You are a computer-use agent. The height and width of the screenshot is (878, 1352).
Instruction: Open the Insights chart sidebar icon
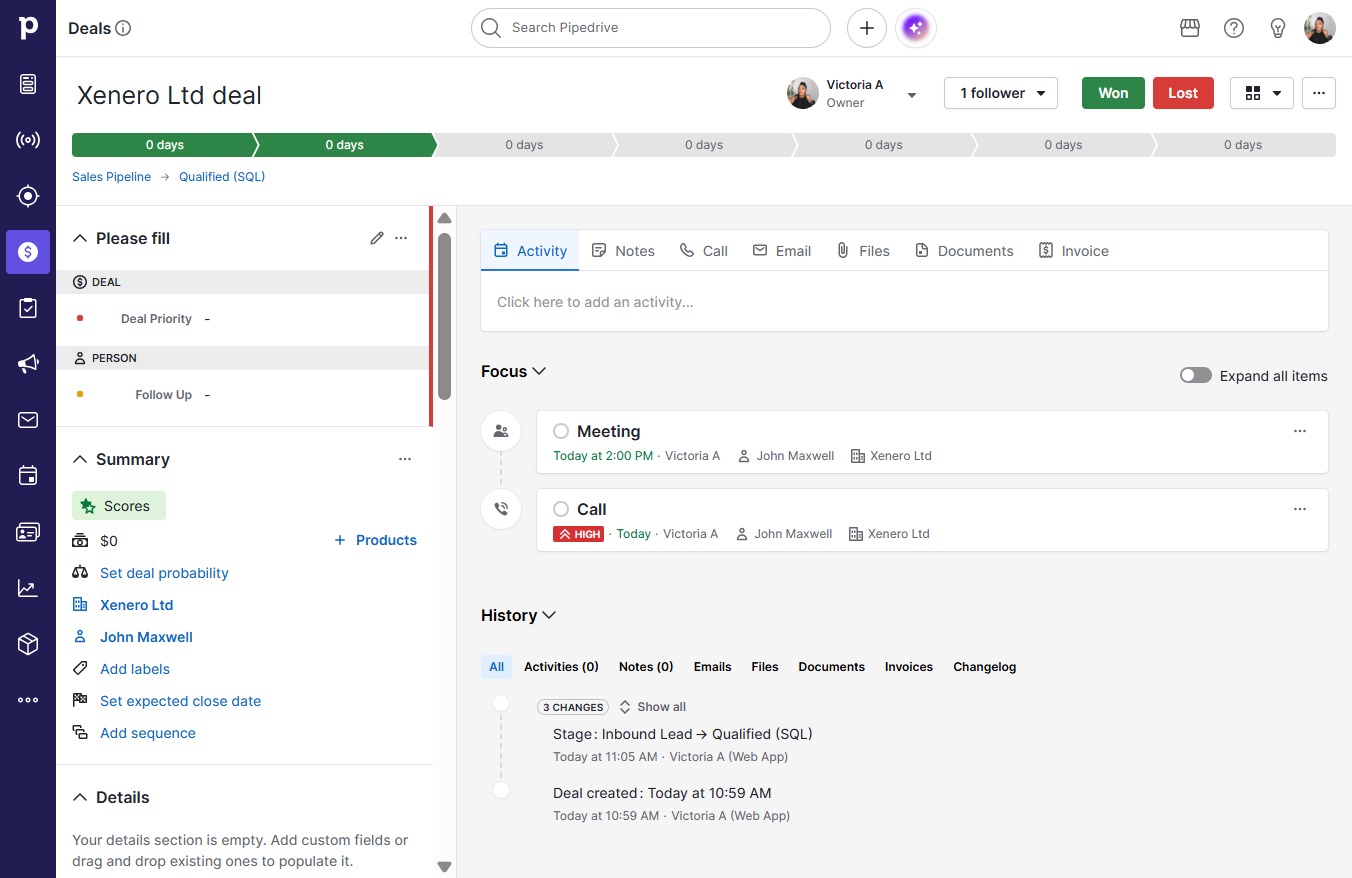tap(28, 588)
